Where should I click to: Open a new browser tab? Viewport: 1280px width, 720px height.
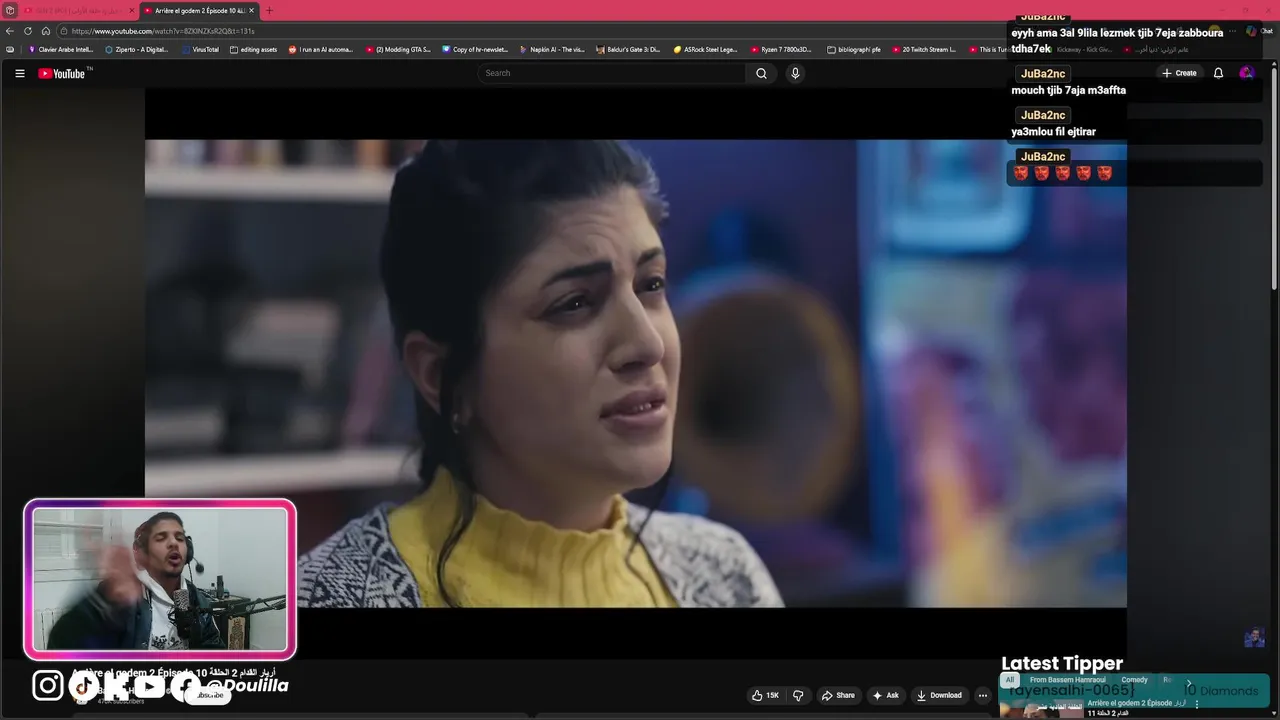click(268, 10)
